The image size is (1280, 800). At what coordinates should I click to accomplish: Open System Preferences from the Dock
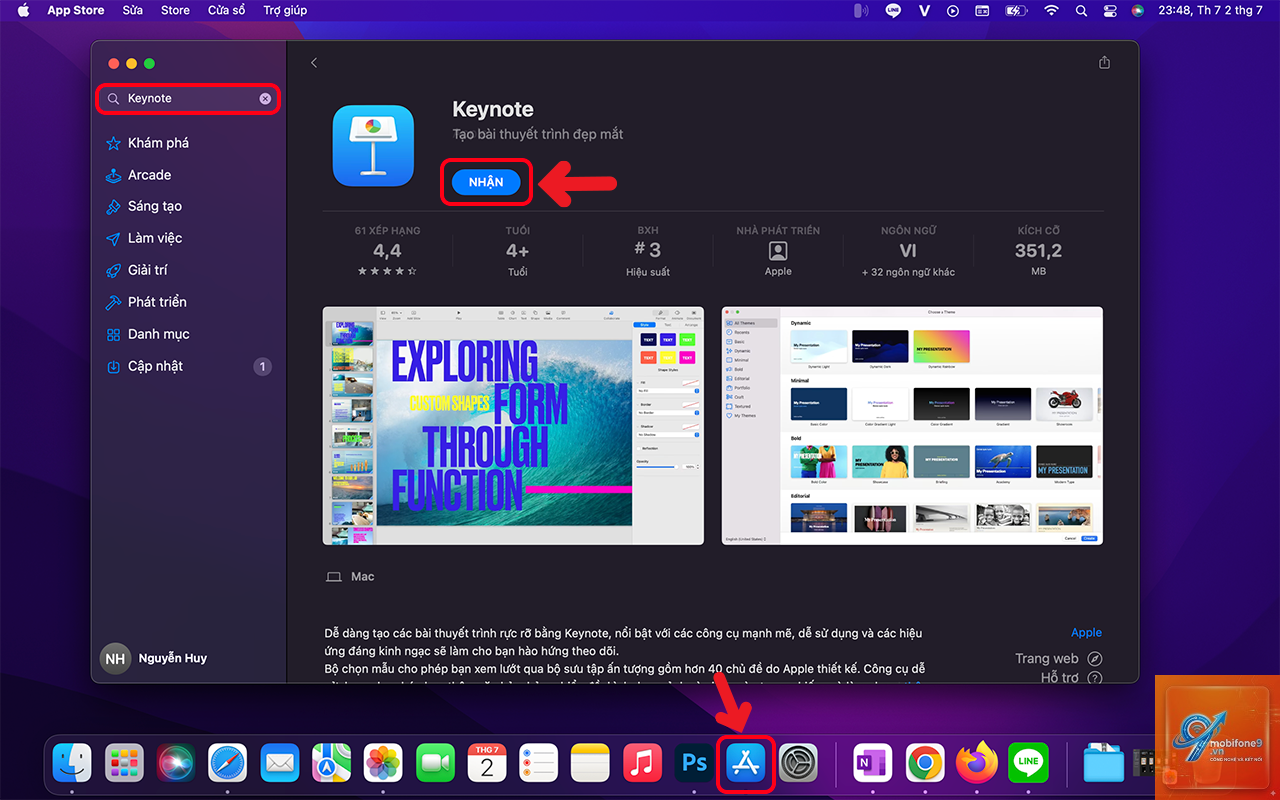pyautogui.click(x=798, y=764)
